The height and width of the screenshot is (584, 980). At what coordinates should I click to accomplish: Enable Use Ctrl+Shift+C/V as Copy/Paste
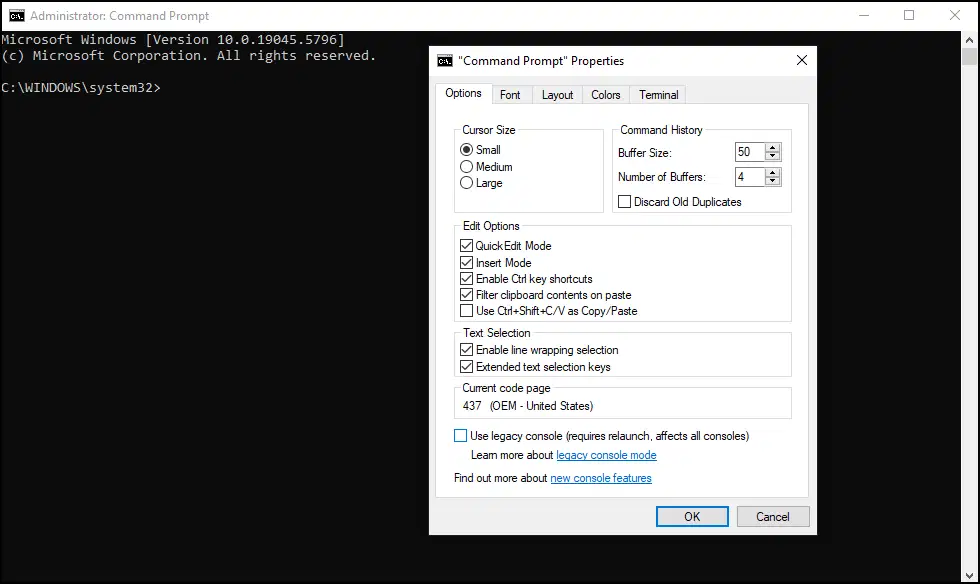click(x=466, y=311)
